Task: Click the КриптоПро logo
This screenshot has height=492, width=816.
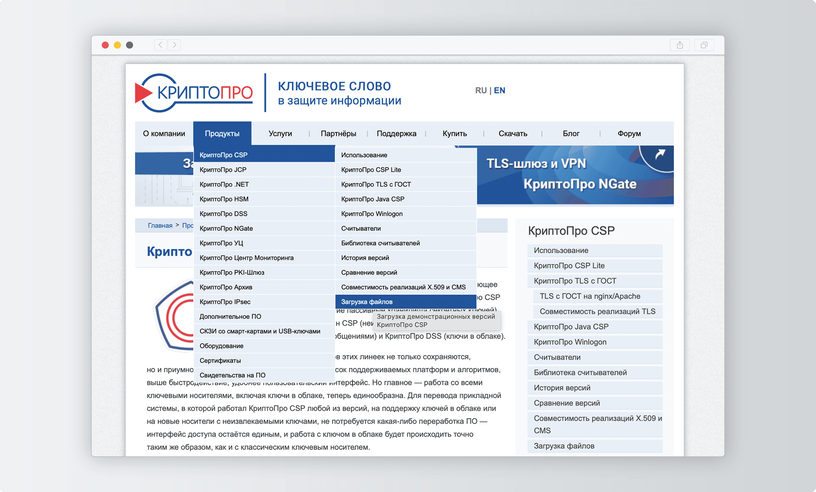Action: [194, 93]
